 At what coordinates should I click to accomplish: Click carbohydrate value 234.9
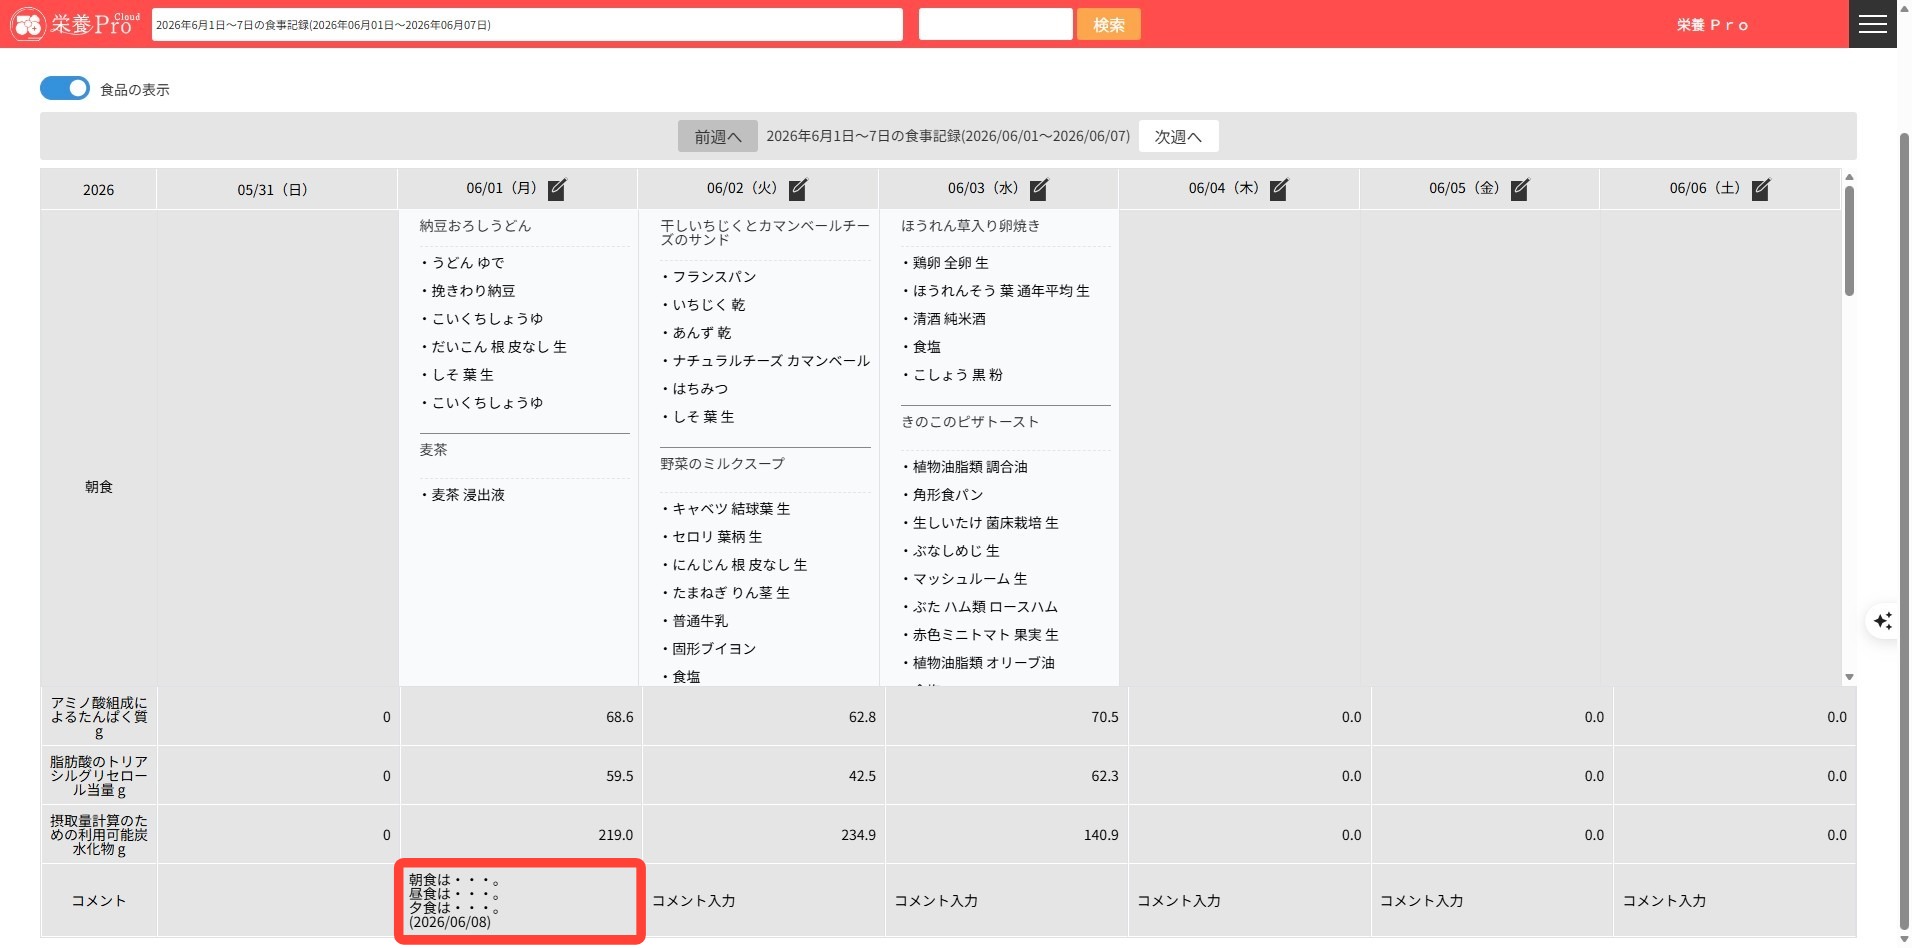pos(858,835)
